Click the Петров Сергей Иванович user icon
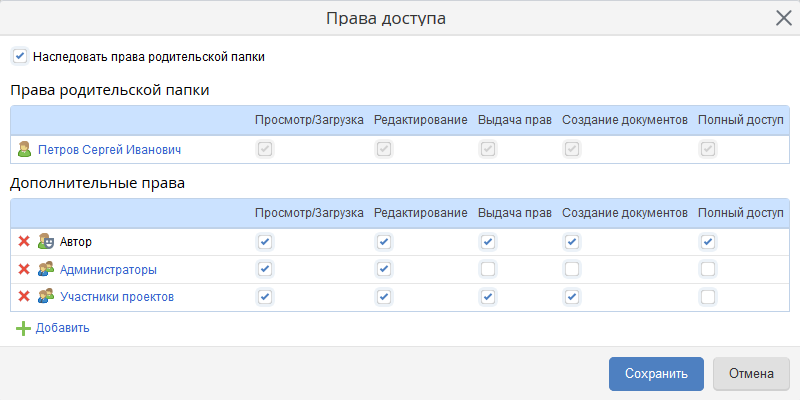800x400 pixels. [24, 149]
